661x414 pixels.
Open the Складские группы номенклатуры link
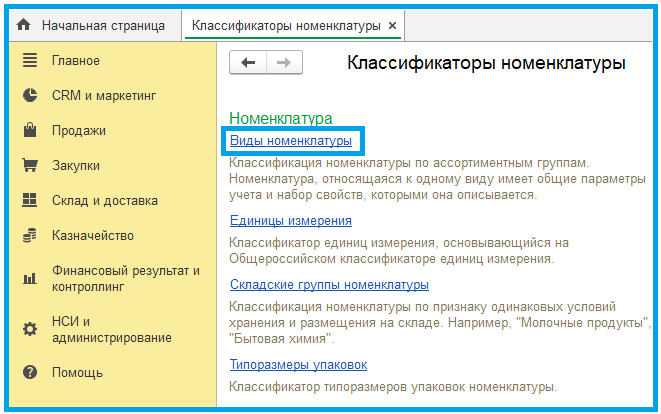tap(329, 285)
